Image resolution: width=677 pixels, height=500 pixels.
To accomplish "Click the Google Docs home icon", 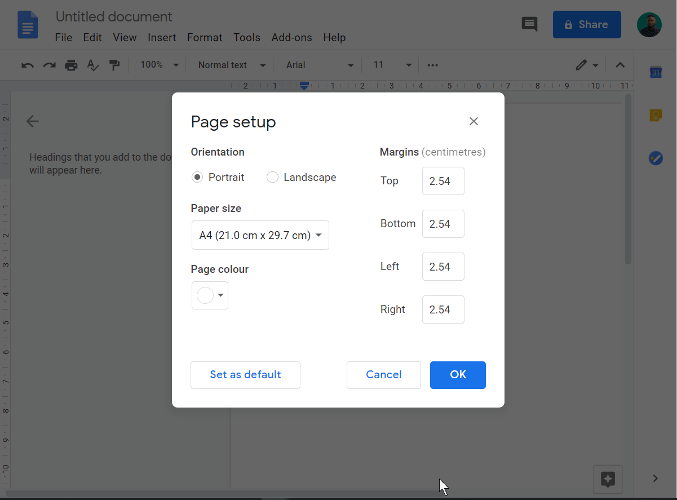I will point(28,25).
